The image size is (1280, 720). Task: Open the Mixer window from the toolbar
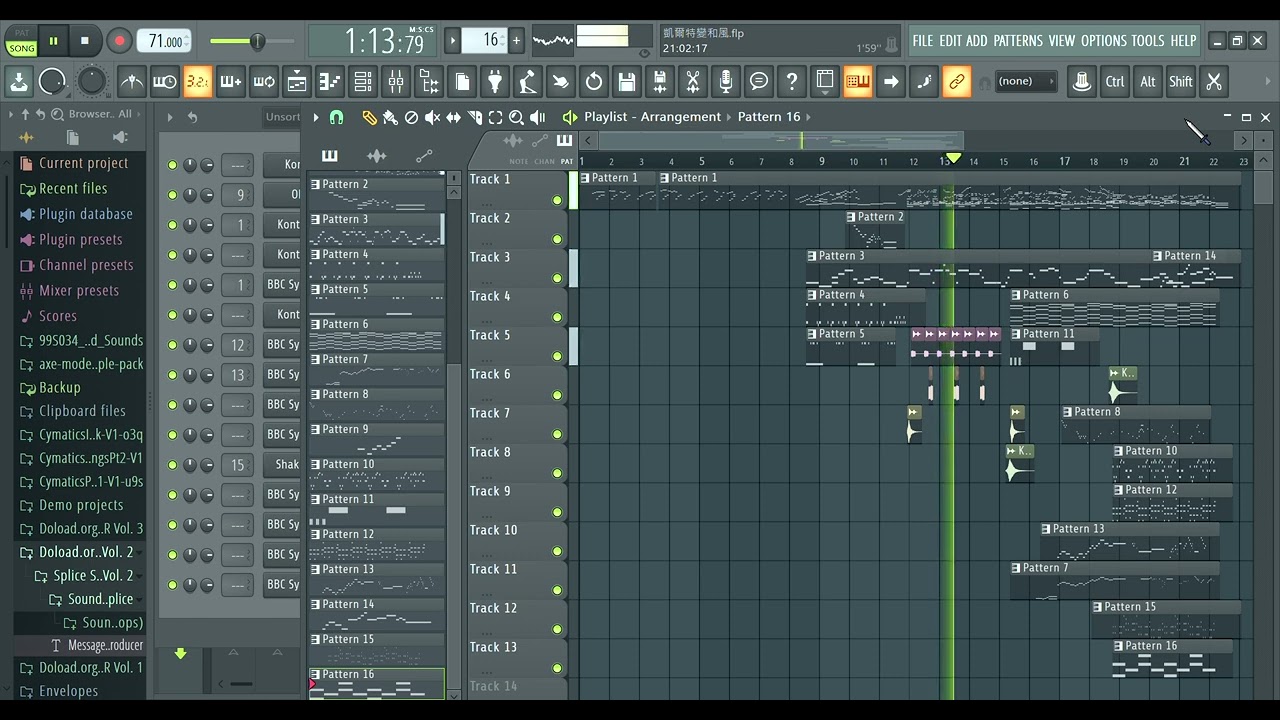click(396, 81)
